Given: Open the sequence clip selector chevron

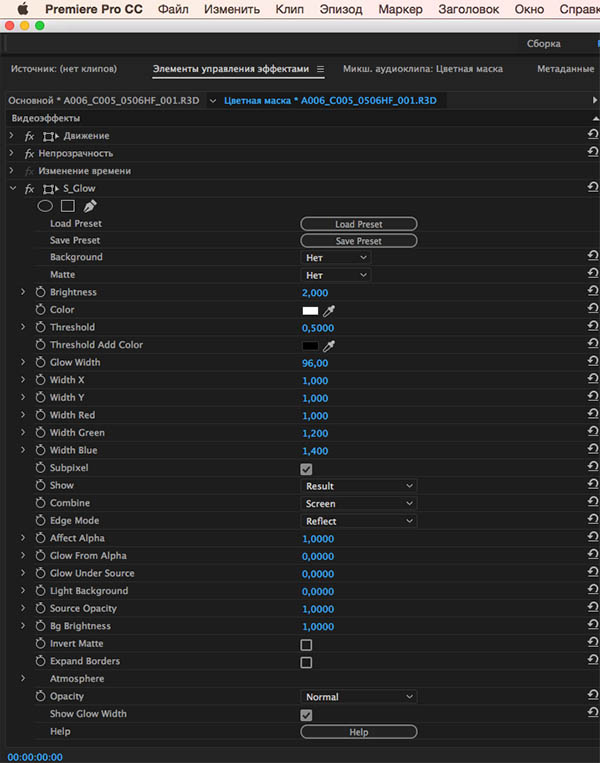Looking at the screenshot, I should (213, 101).
